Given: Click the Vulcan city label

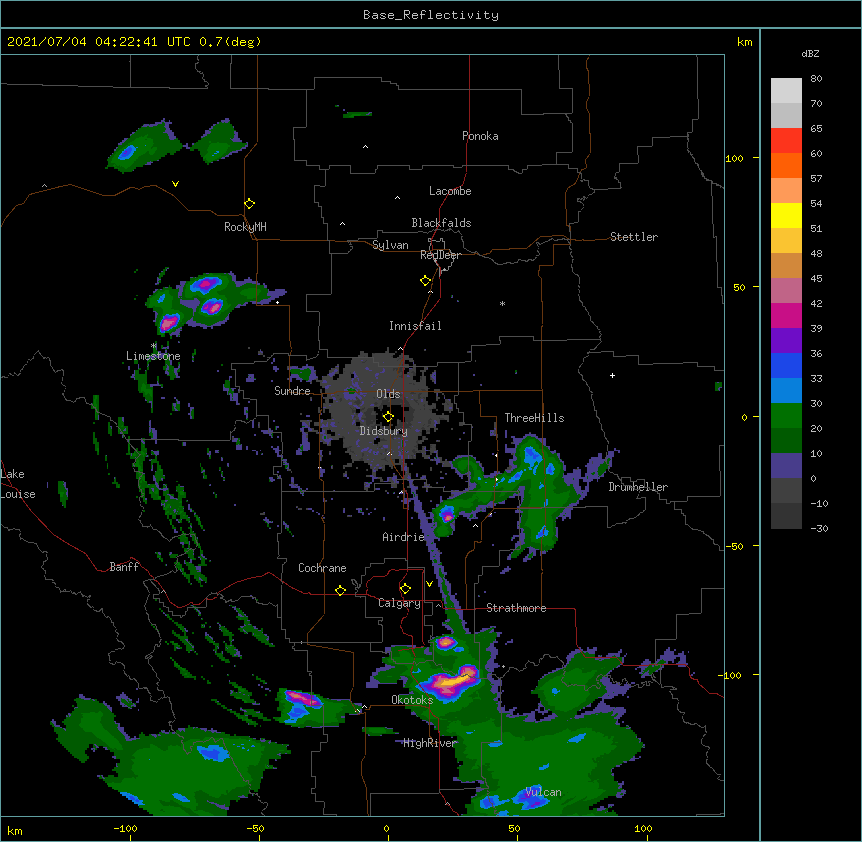Looking at the screenshot, I should pos(543,792).
